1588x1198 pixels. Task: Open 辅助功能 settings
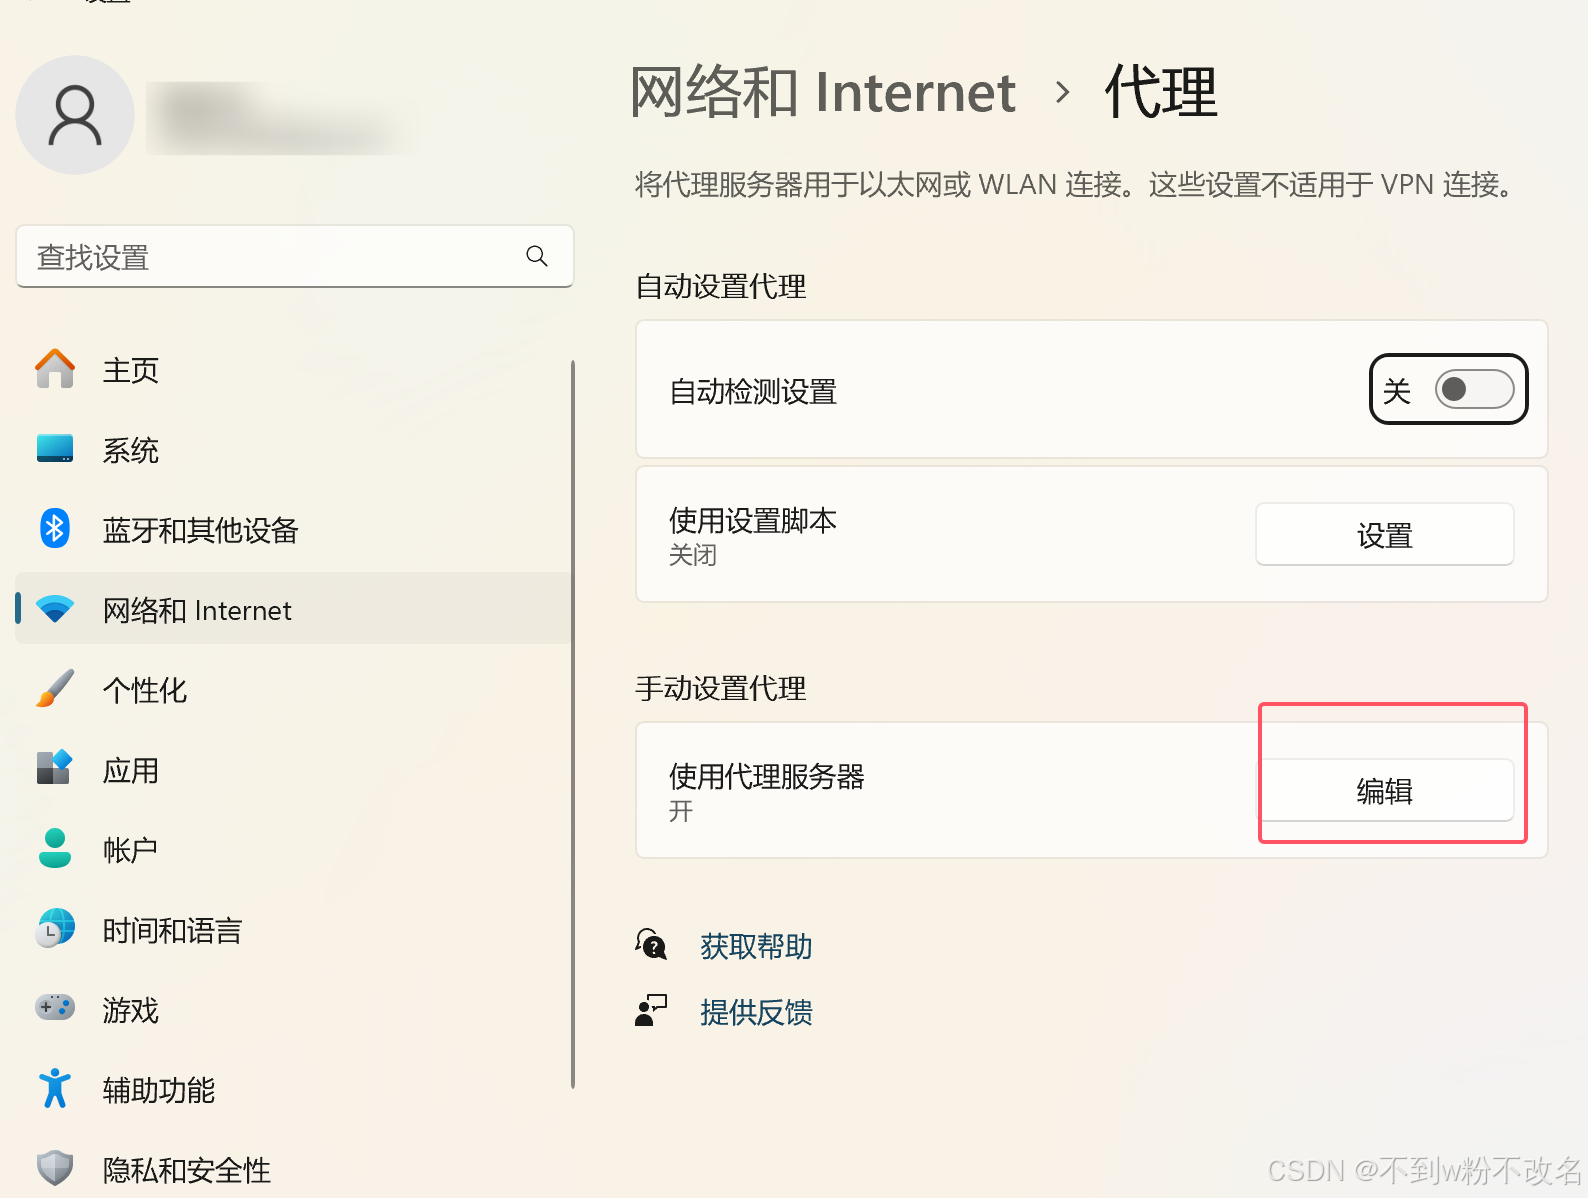click(x=294, y=1089)
